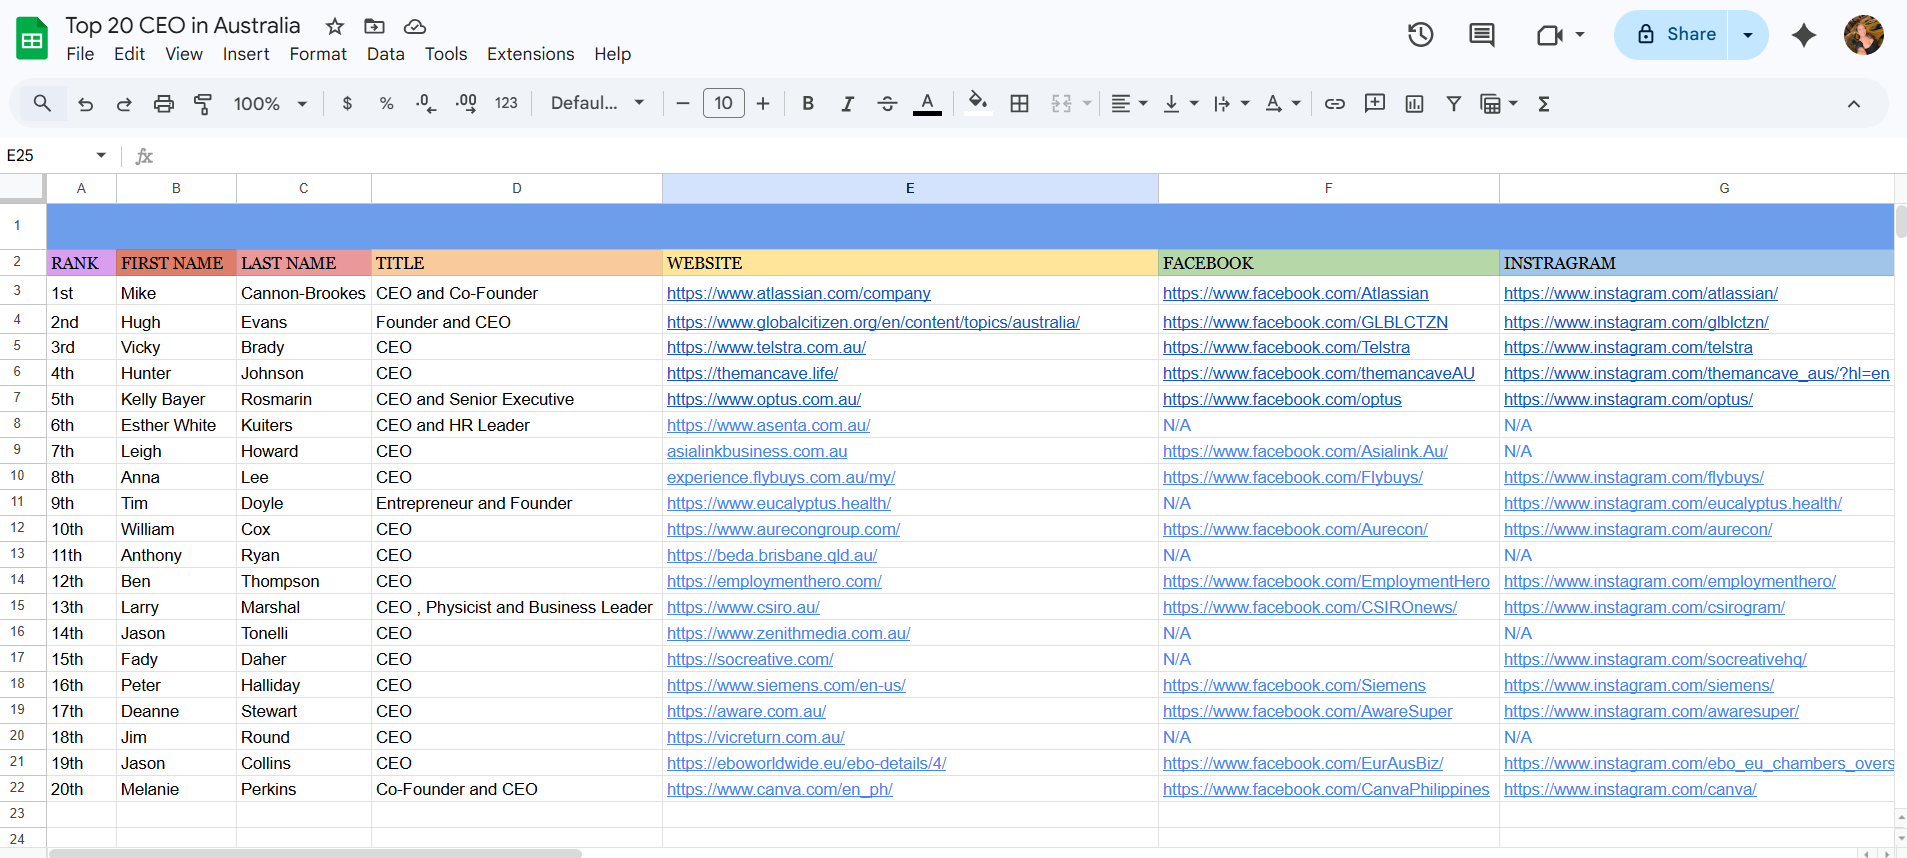Pick a text color

(x=927, y=103)
